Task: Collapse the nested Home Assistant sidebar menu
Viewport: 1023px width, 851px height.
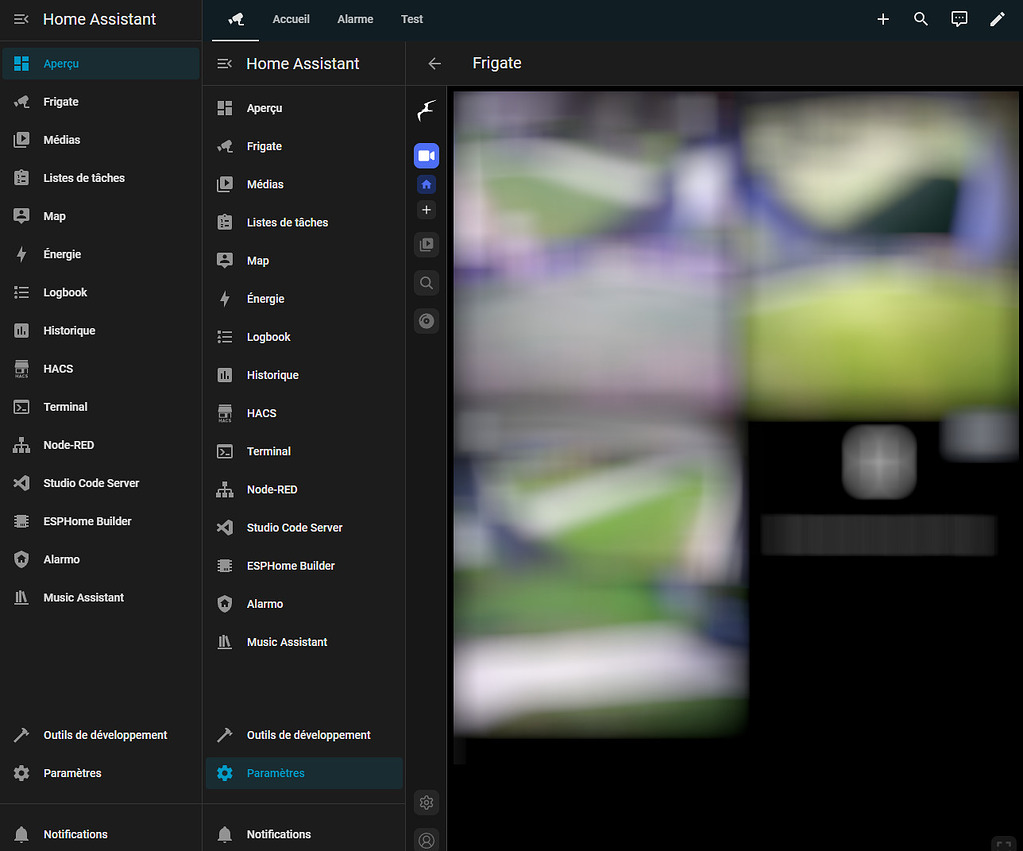Action: pos(225,63)
